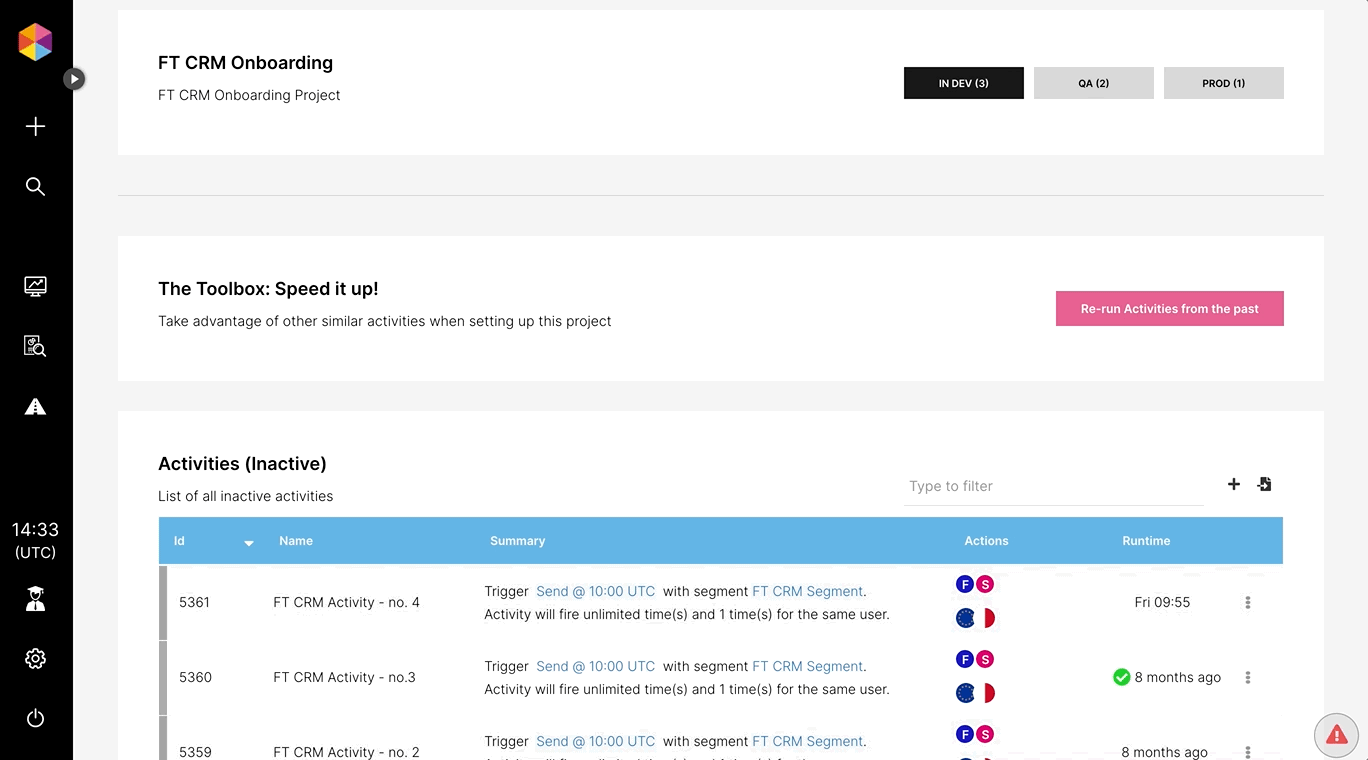Click the power logout icon
1368x760 pixels.
pyautogui.click(x=35, y=718)
